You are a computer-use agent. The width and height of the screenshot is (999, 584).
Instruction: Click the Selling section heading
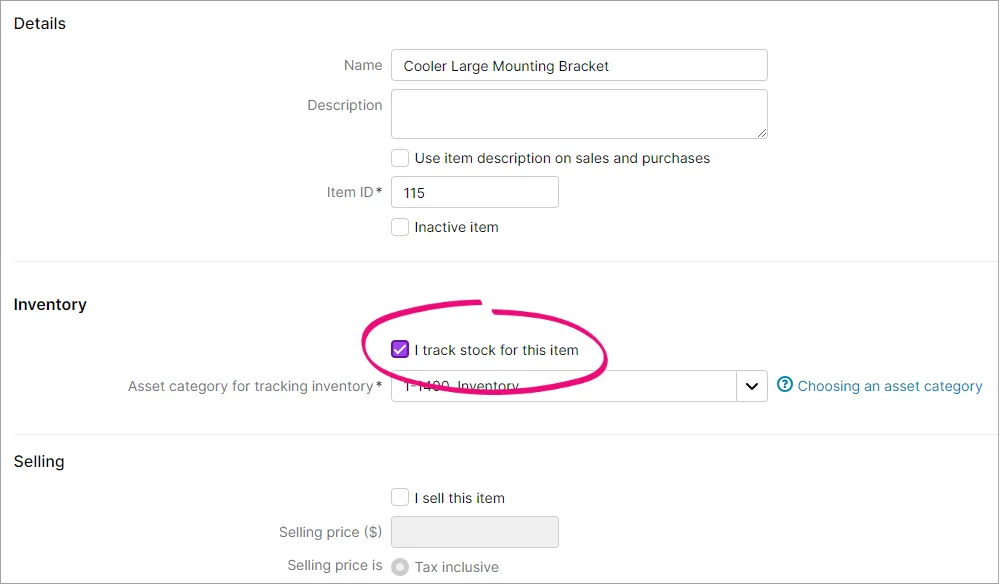pyautogui.click(x=39, y=462)
